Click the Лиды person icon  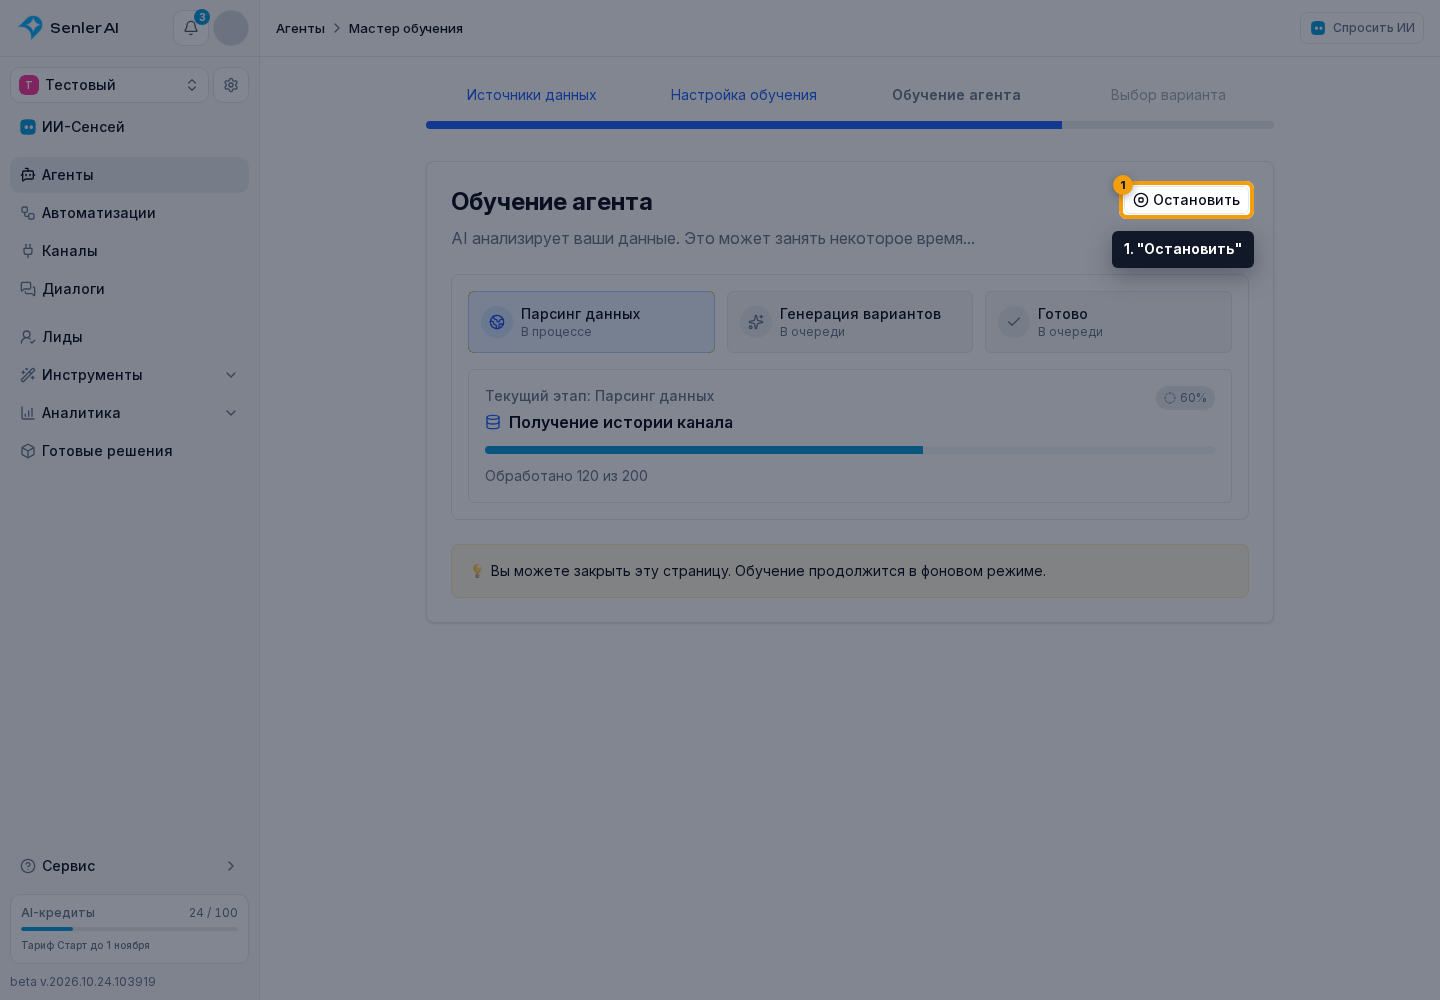click(x=28, y=337)
